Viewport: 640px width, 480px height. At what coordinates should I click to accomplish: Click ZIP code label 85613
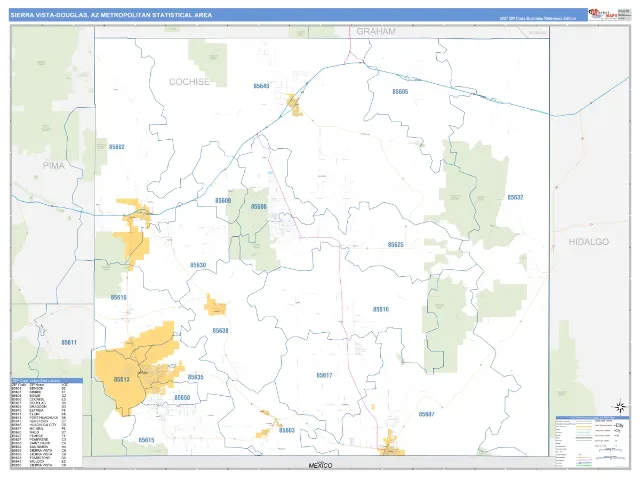pyautogui.click(x=122, y=379)
